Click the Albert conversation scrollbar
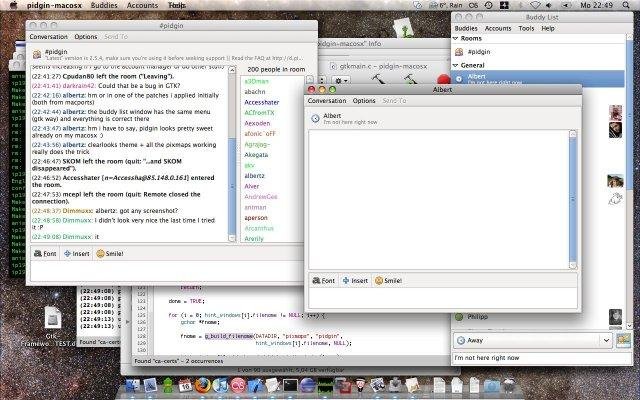This screenshot has height=400, width=640. click(x=573, y=199)
